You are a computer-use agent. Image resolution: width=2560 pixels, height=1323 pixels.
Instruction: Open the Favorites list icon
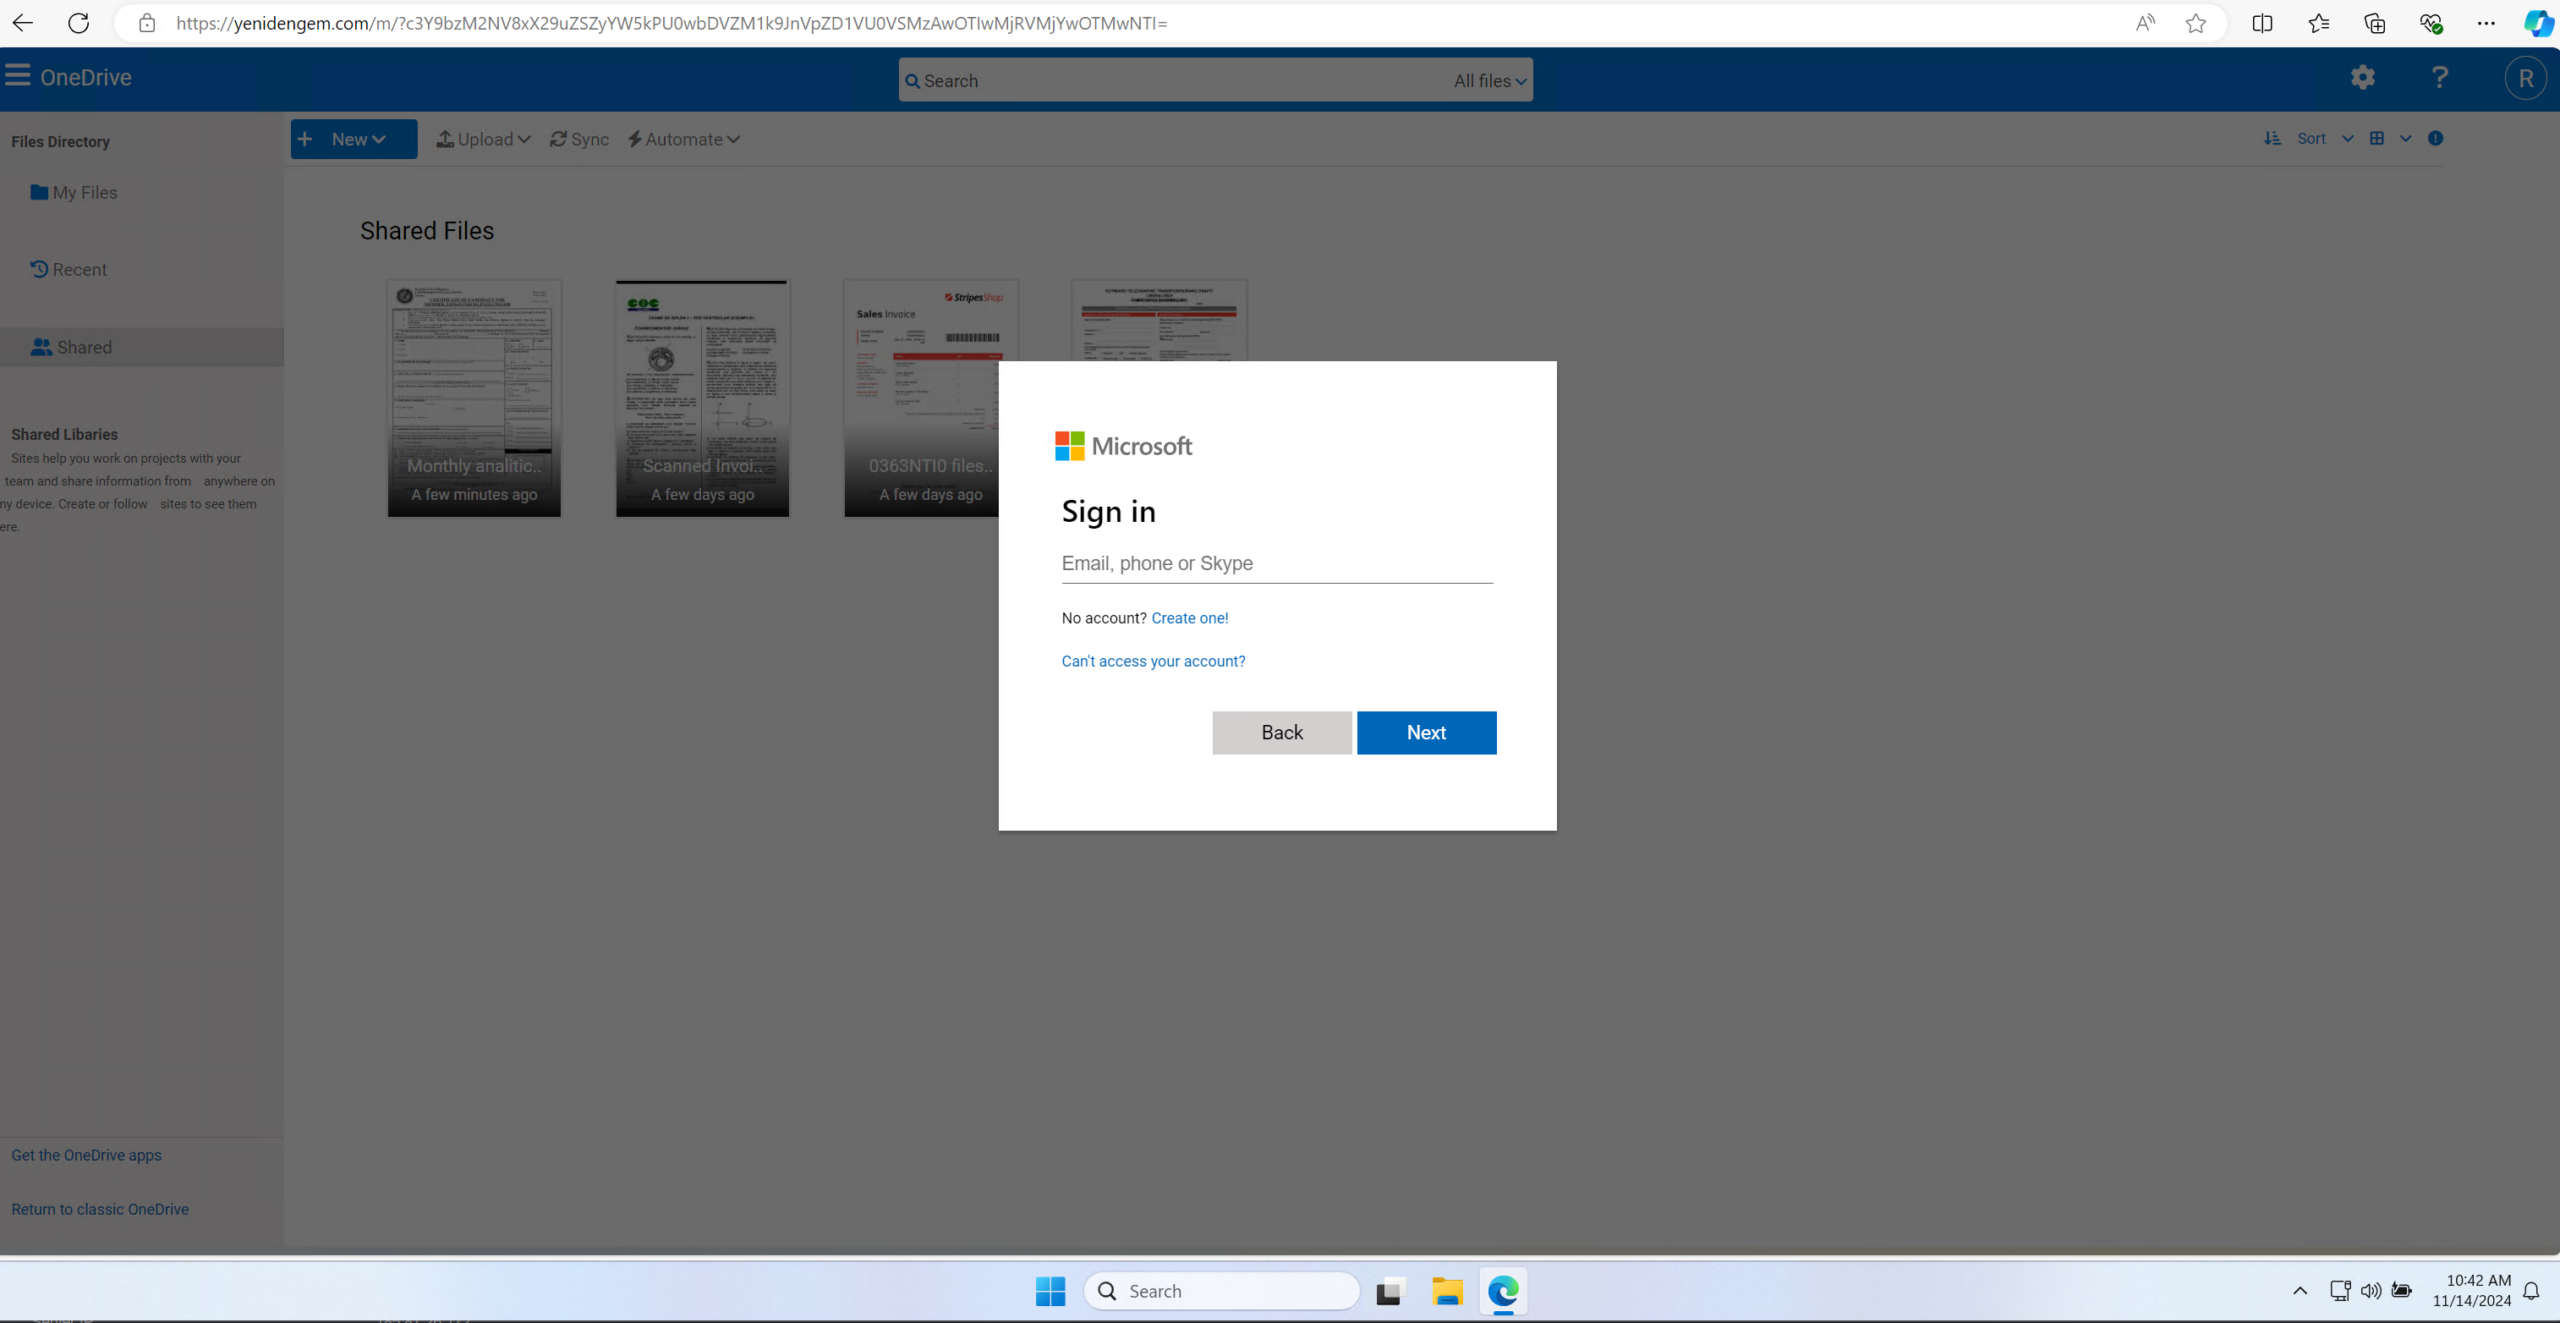click(x=2318, y=23)
